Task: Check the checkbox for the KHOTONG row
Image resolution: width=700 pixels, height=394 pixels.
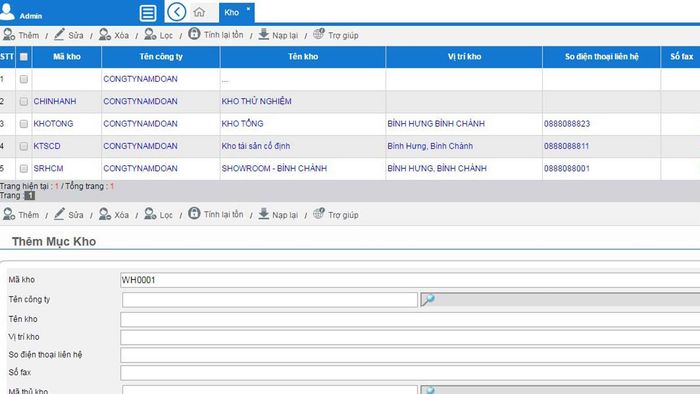Action: click(x=24, y=124)
